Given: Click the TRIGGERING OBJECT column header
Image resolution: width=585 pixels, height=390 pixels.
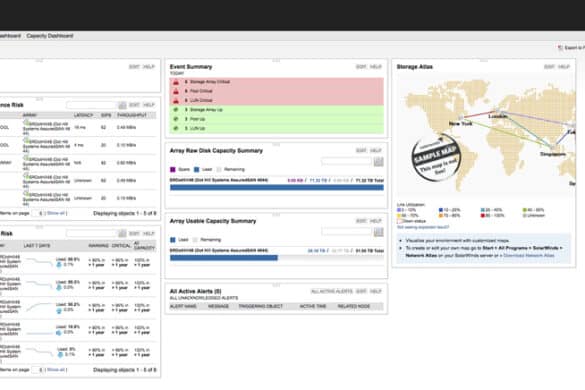Looking at the screenshot, I should (260, 306).
